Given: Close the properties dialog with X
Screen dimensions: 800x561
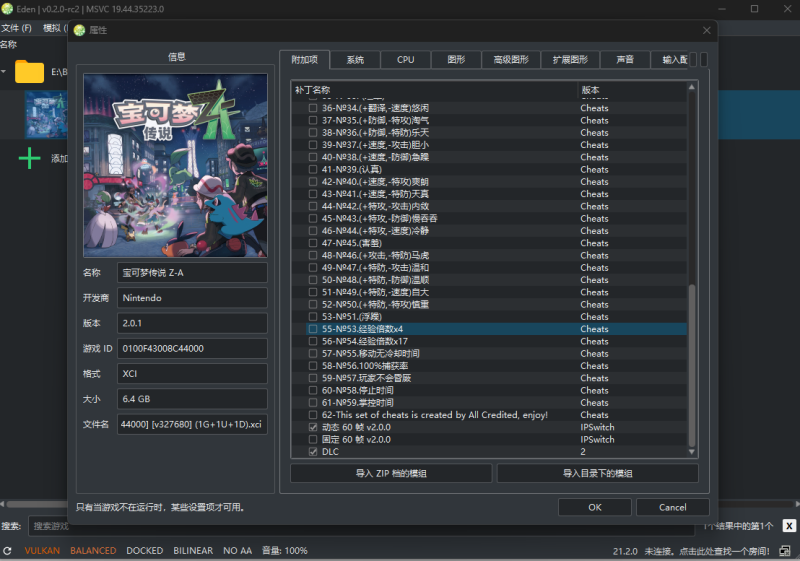Looking at the screenshot, I should 707,31.
